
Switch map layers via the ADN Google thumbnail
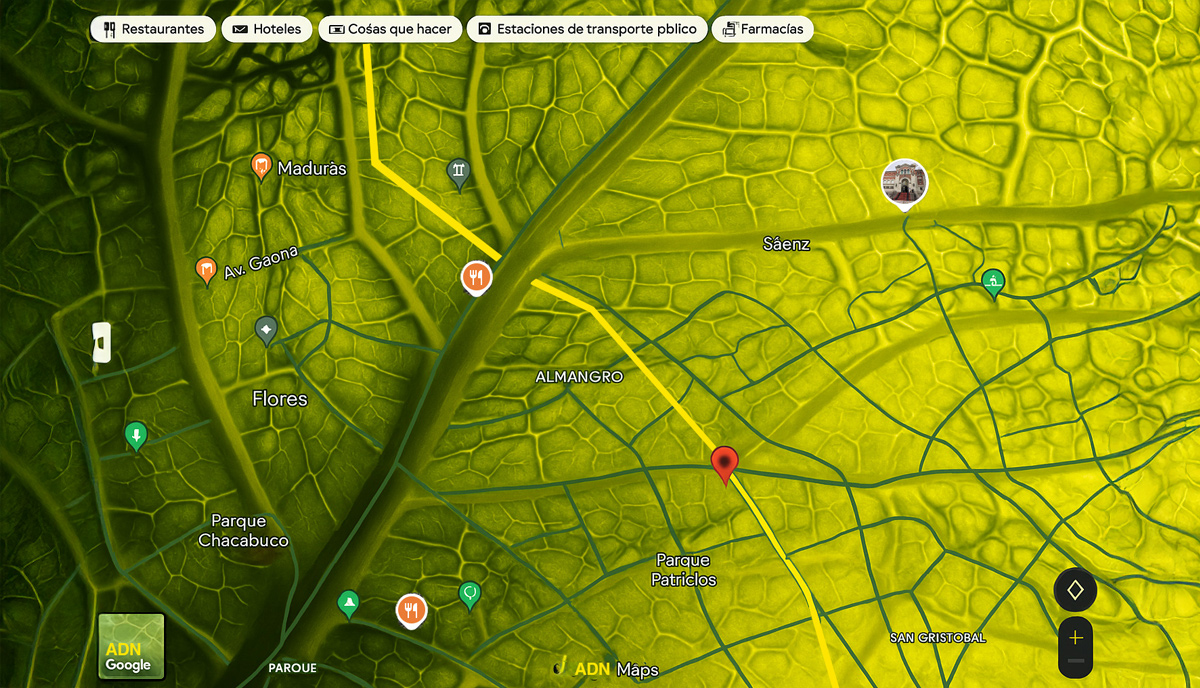point(130,646)
